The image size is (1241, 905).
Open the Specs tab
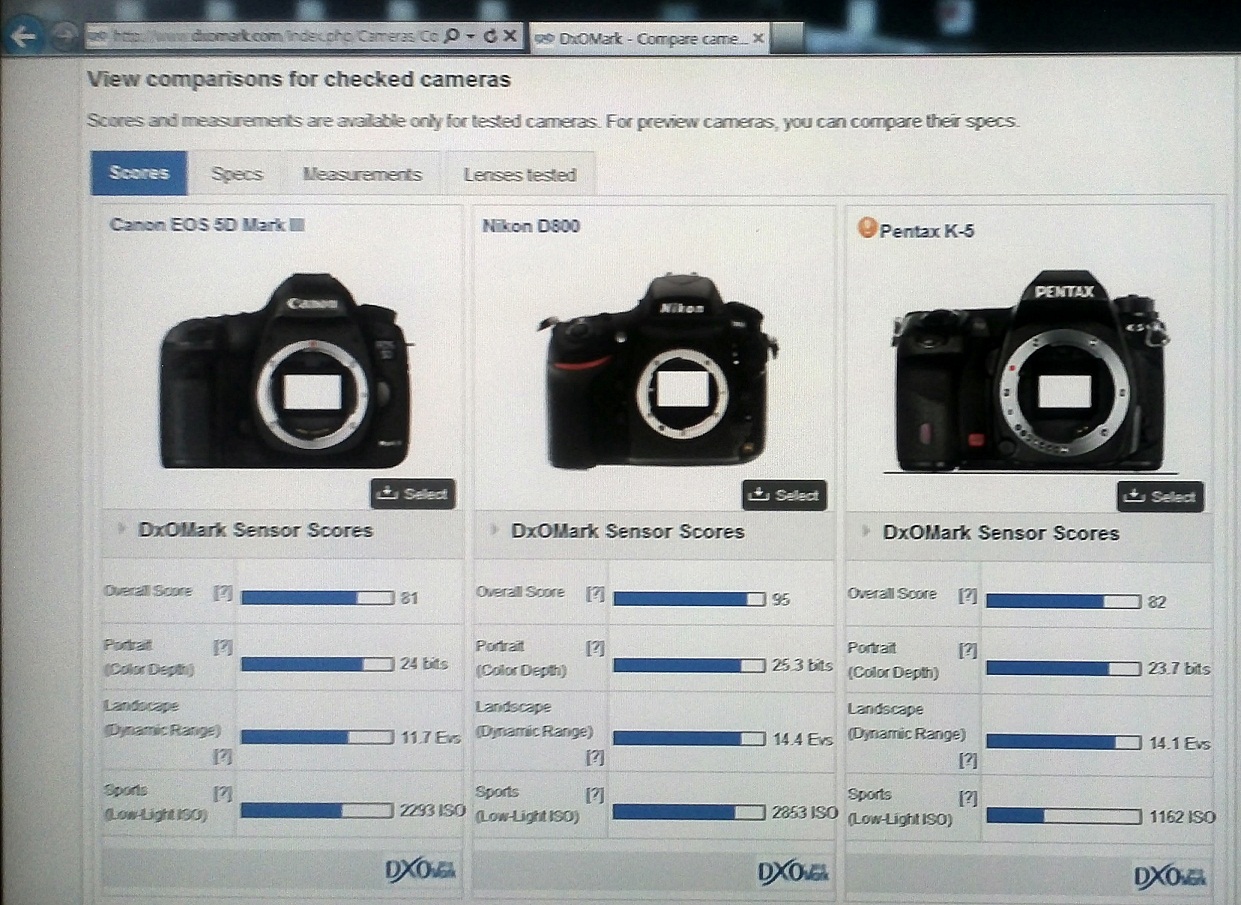[x=237, y=174]
